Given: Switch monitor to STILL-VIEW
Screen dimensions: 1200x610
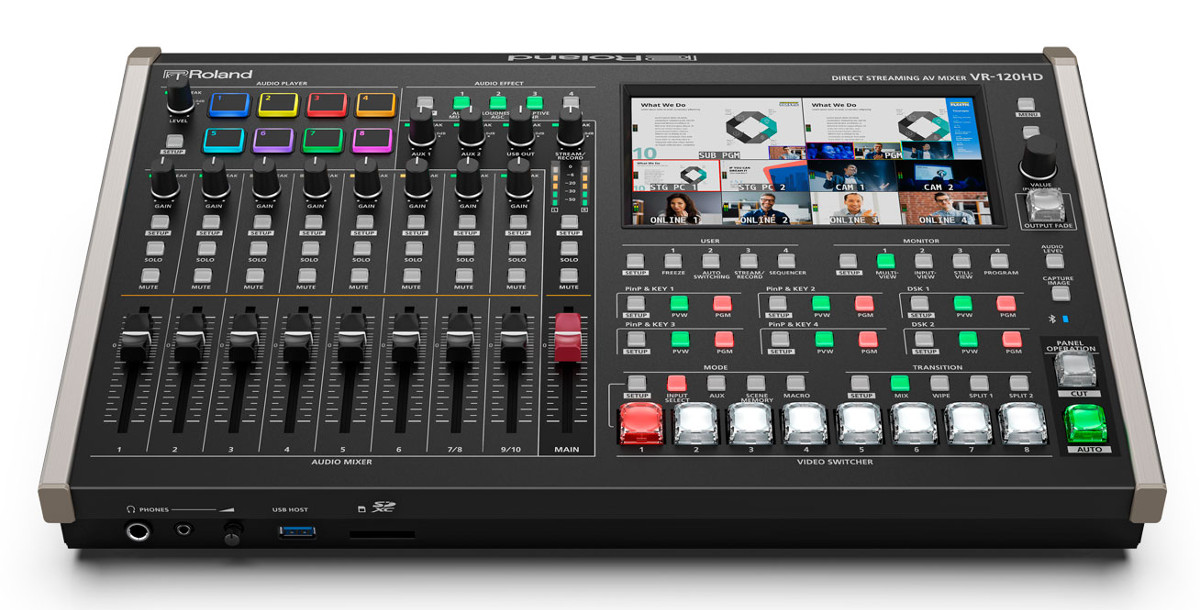Looking at the screenshot, I should click(961, 261).
